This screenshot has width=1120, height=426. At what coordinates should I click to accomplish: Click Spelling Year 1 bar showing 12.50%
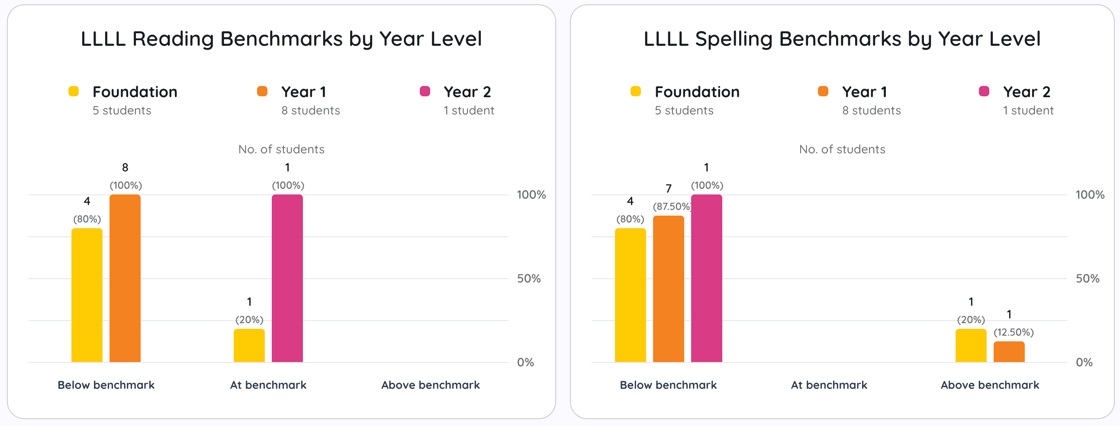click(1009, 352)
